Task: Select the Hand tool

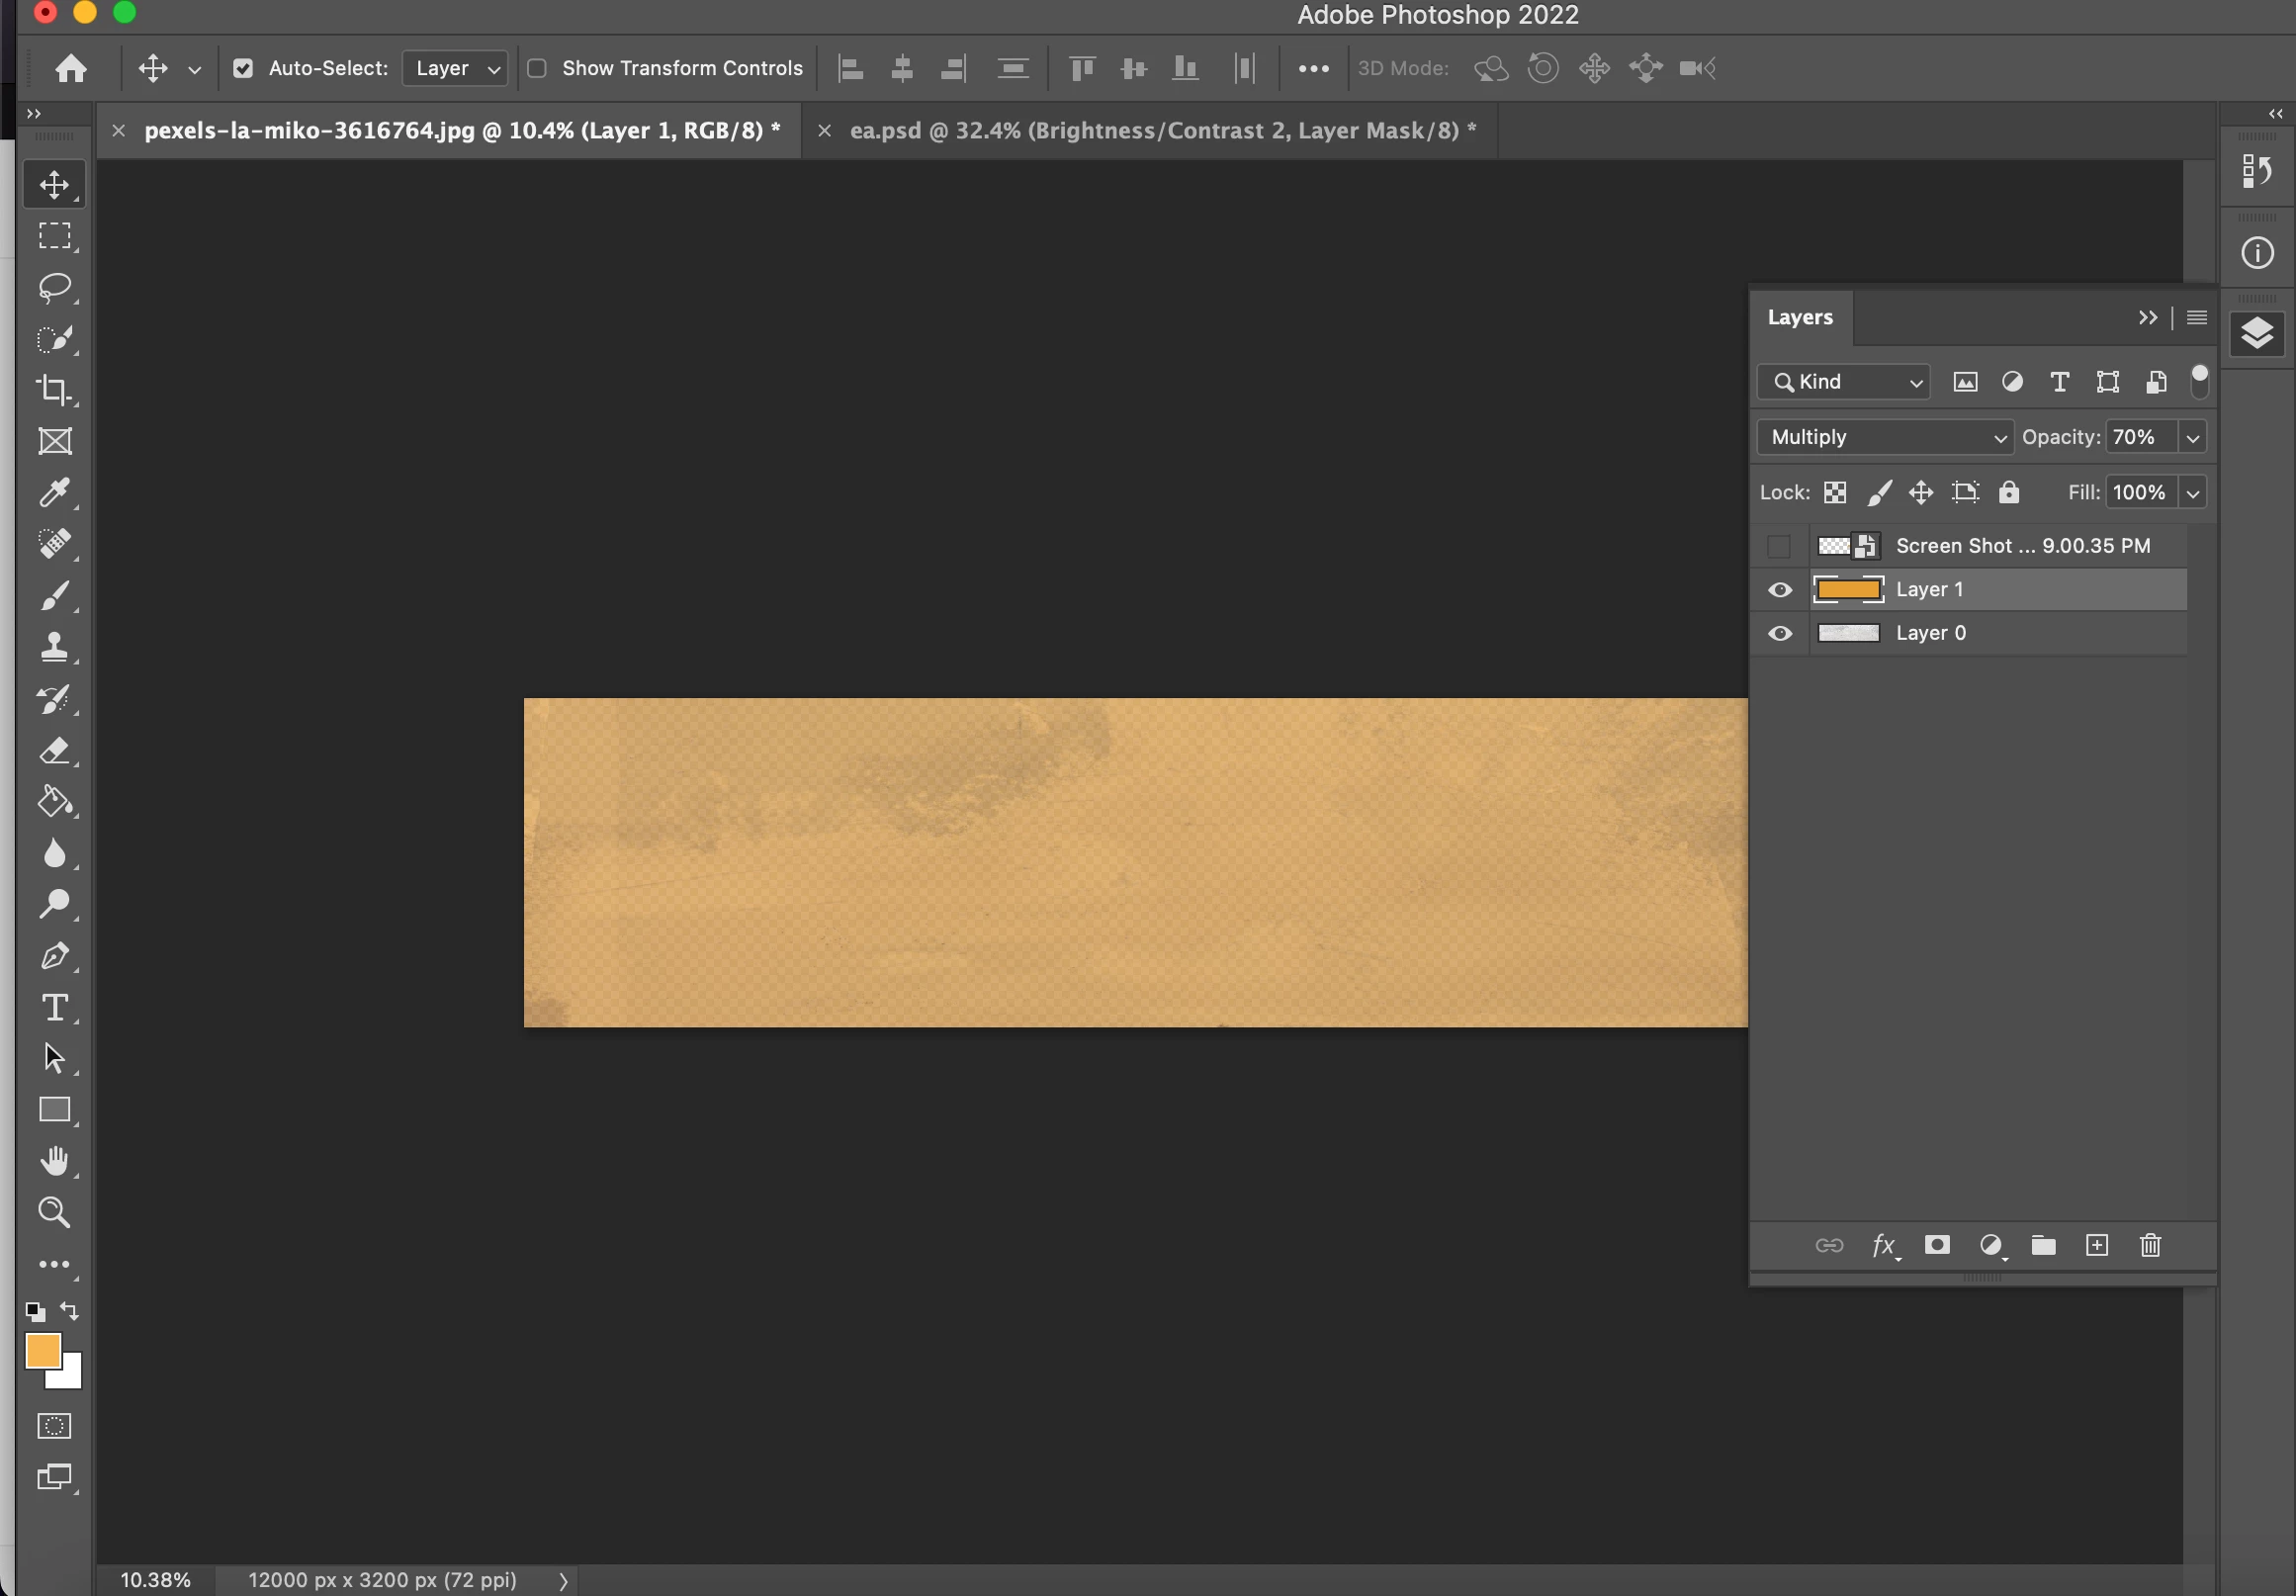Action: click(x=54, y=1161)
